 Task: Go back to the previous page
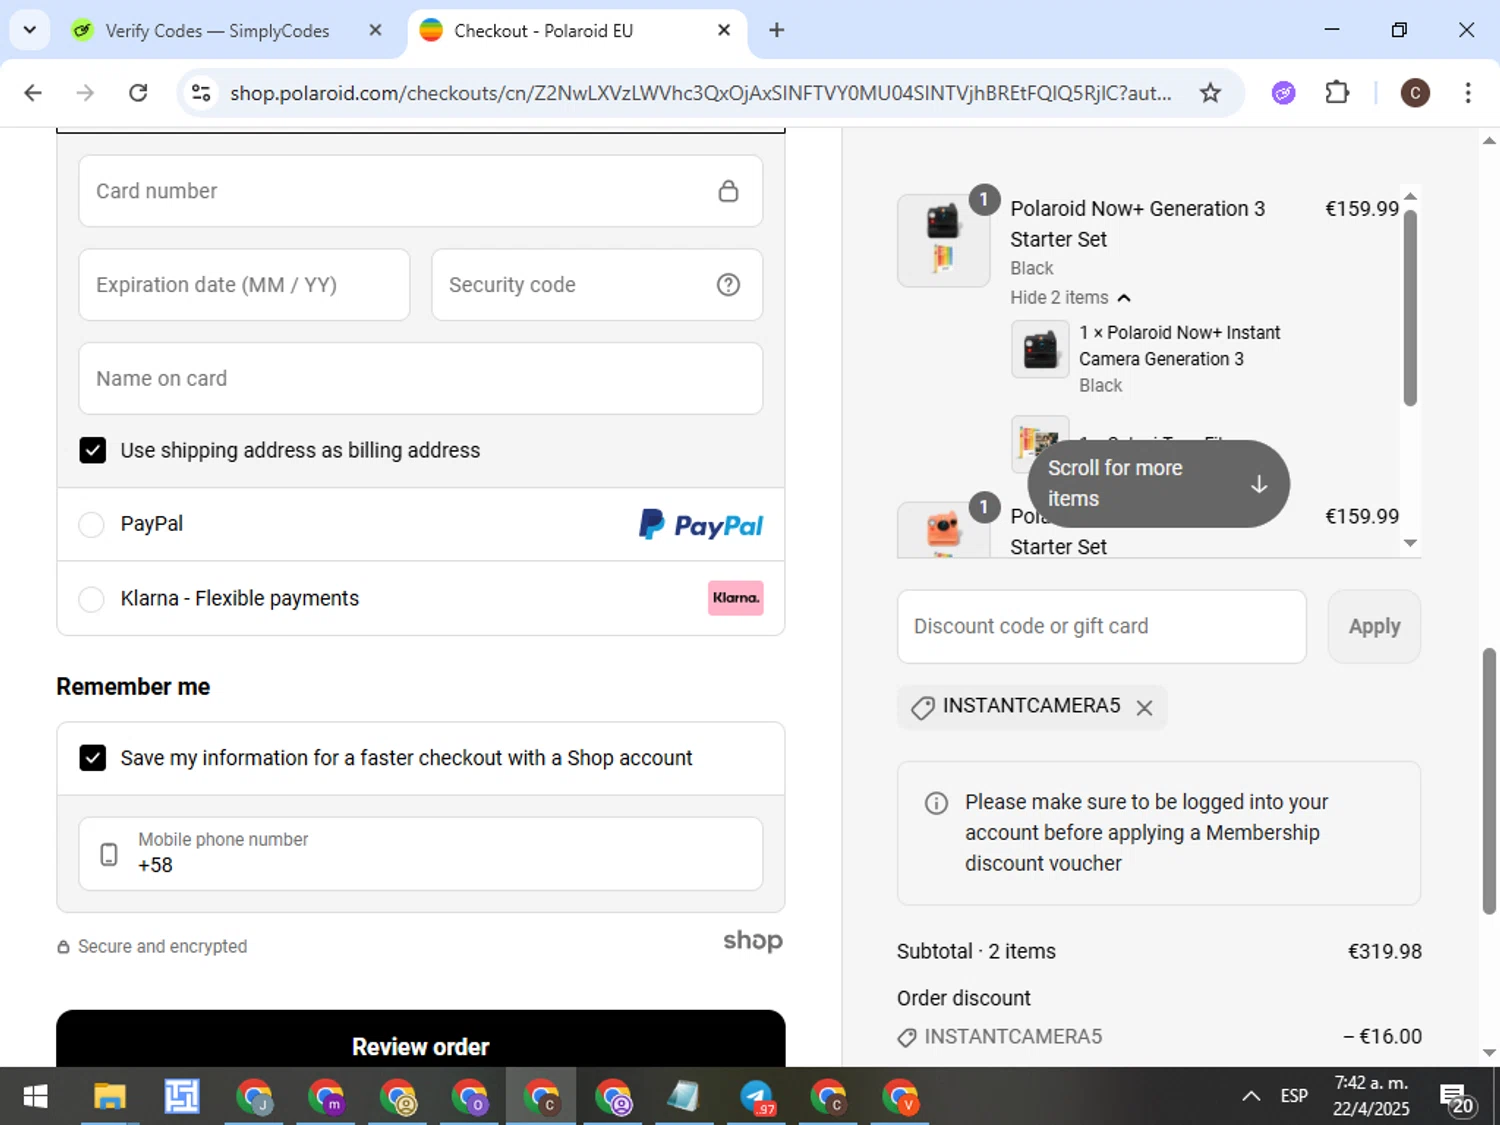point(33,93)
